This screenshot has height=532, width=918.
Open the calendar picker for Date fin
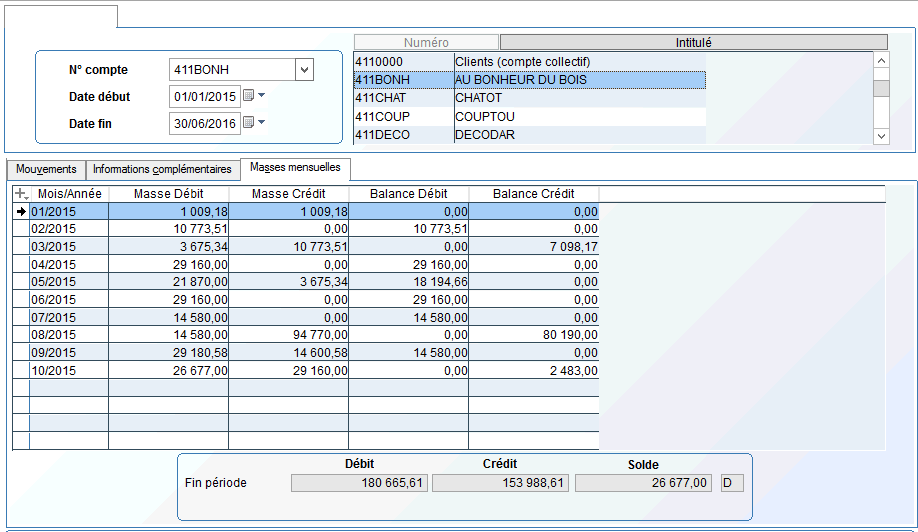click(x=249, y=123)
